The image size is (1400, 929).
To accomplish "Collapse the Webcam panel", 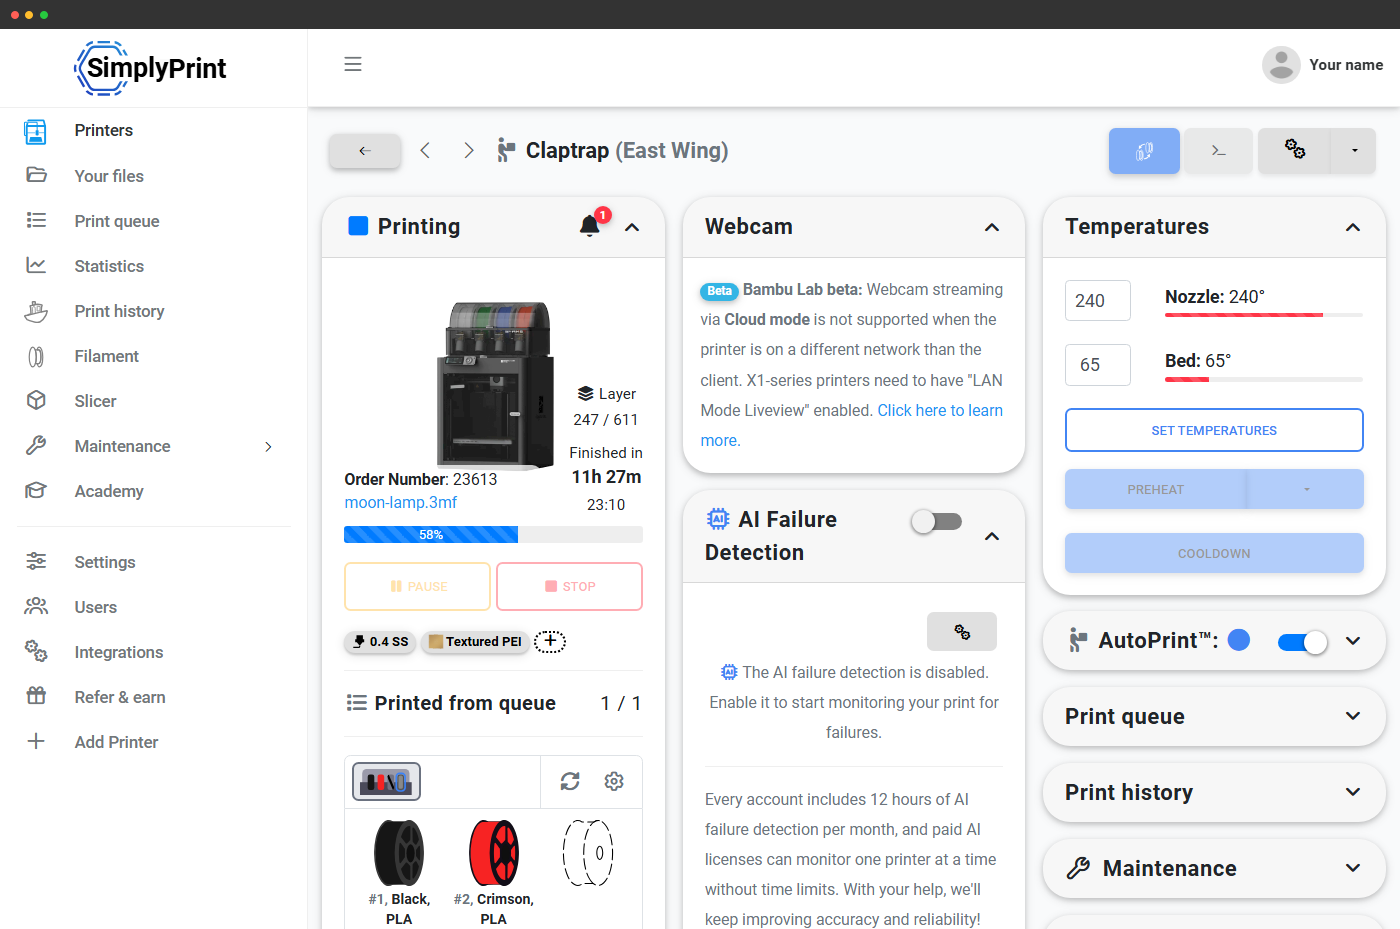I will tap(992, 227).
